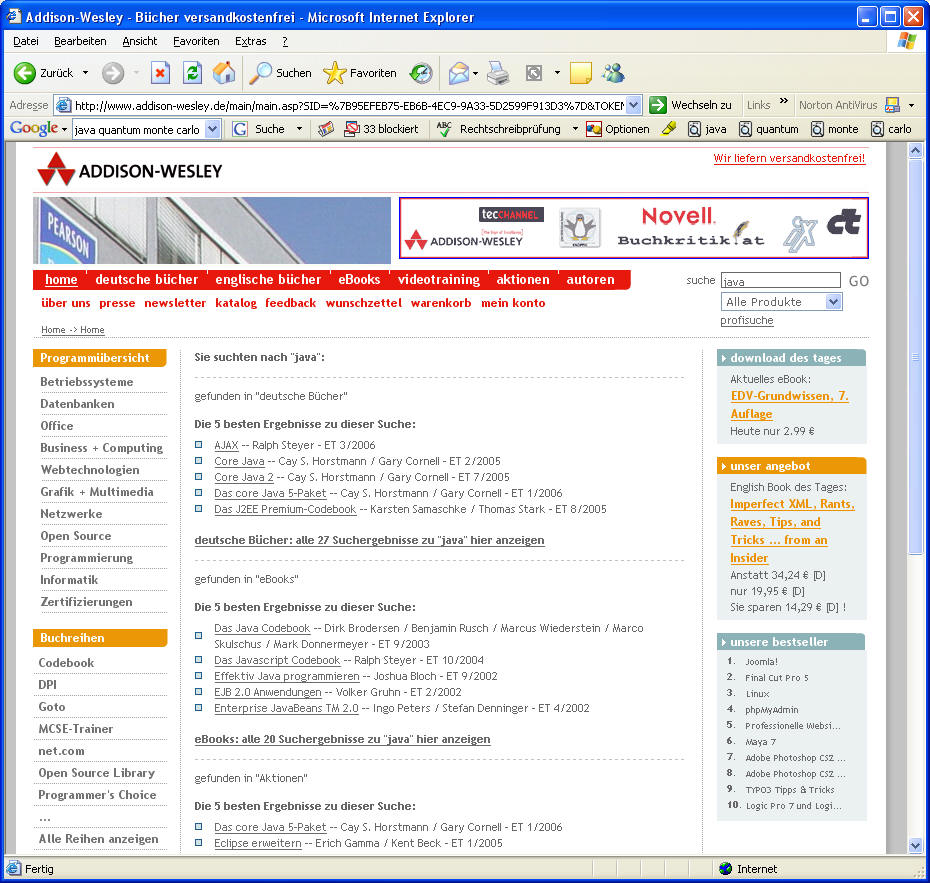This screenshot has width=930, height=883.
Task: Open the Mail toolbar icon
Action: coord(459,73)
